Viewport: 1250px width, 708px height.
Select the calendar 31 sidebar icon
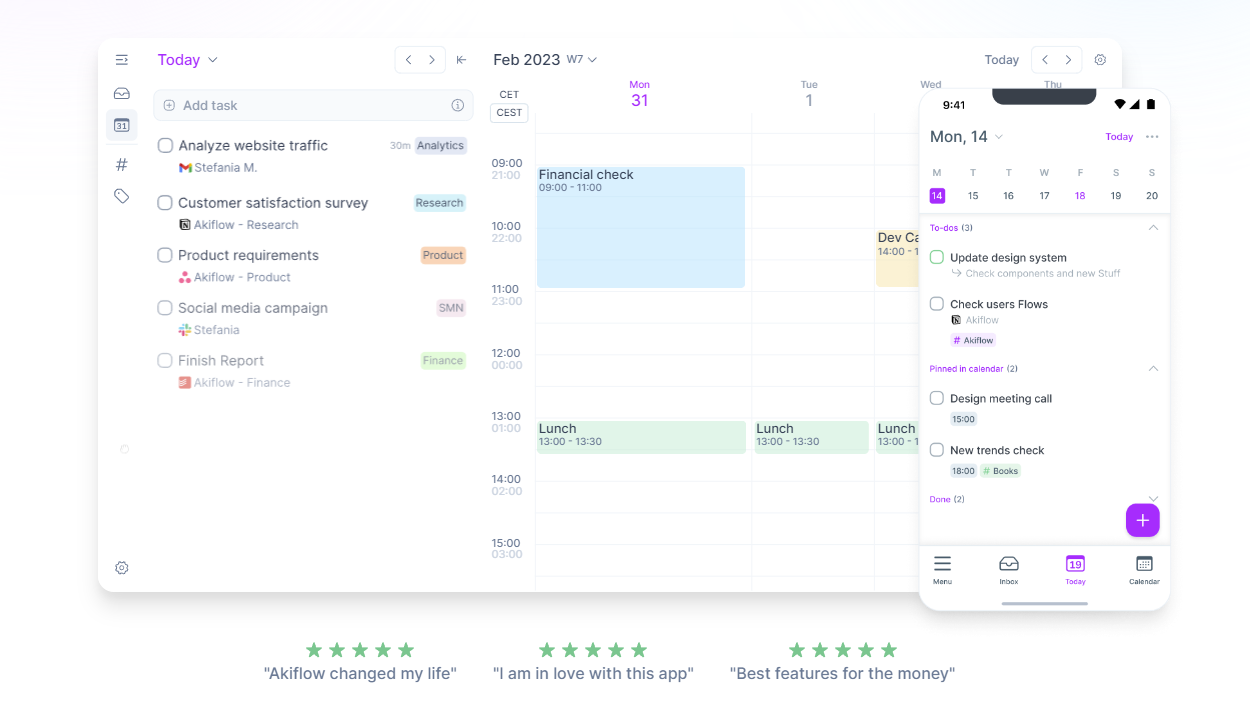coord(122,125)
